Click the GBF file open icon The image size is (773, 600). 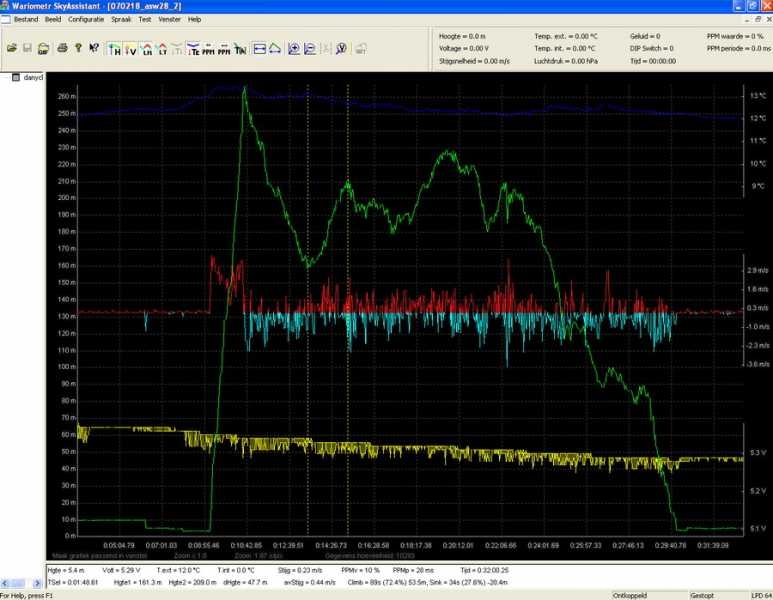(43, 48)
